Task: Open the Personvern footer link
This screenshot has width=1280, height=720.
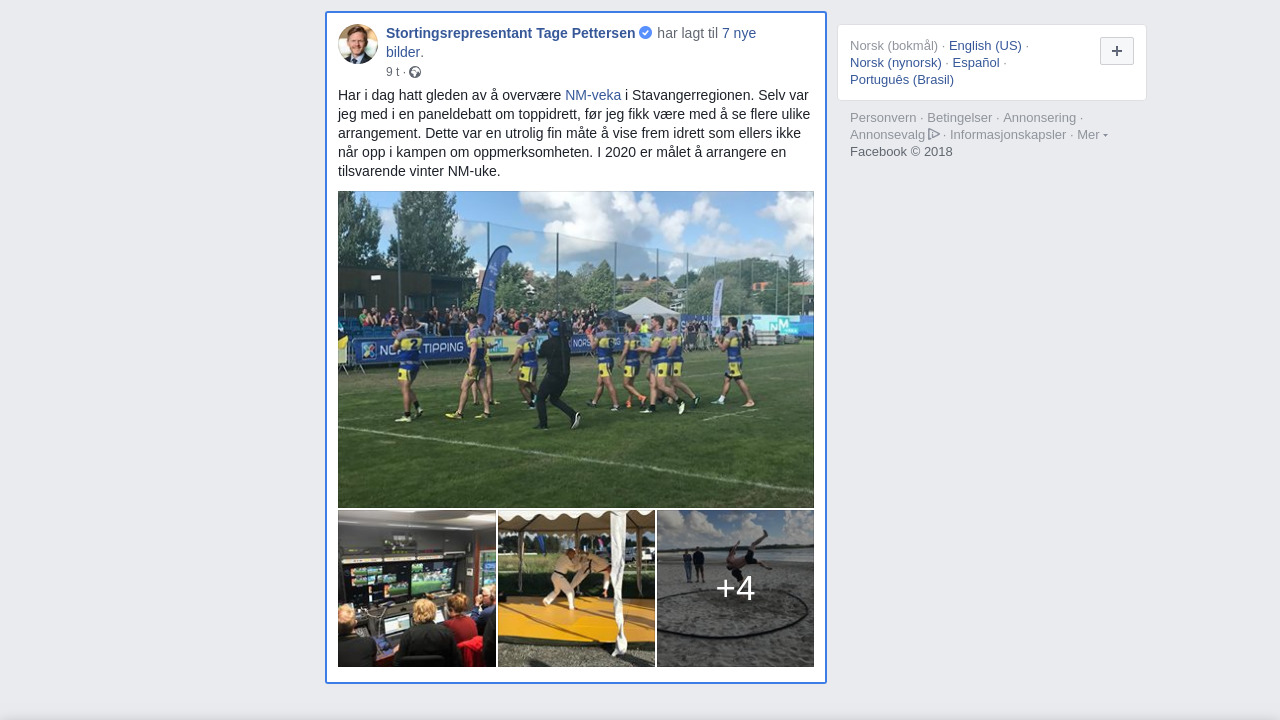Action: [x=883, y=117]
